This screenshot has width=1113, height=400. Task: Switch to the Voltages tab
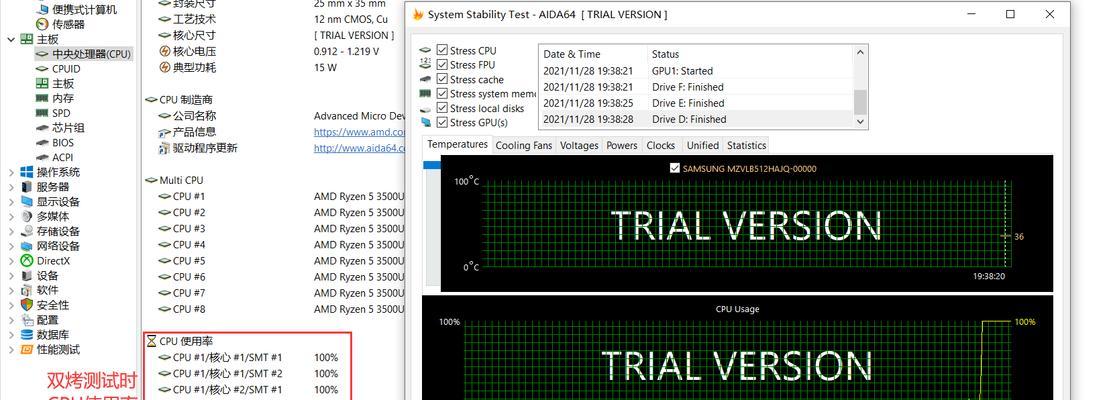click(579, 145)
